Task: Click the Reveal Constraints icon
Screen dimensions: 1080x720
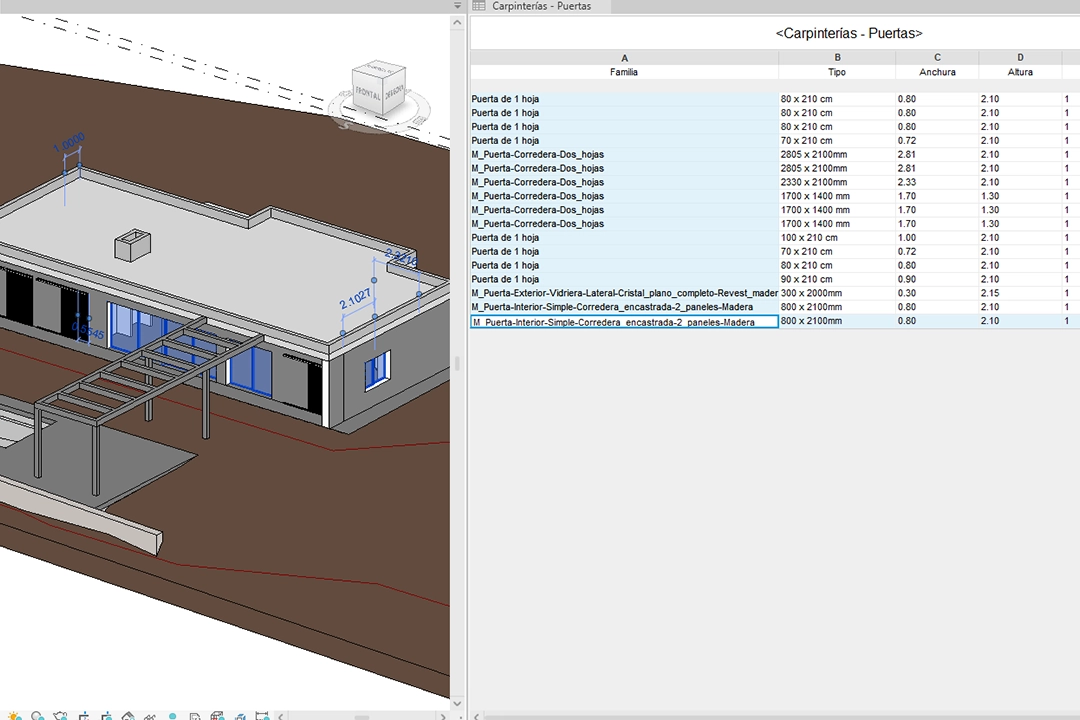Action: [262, 717]
